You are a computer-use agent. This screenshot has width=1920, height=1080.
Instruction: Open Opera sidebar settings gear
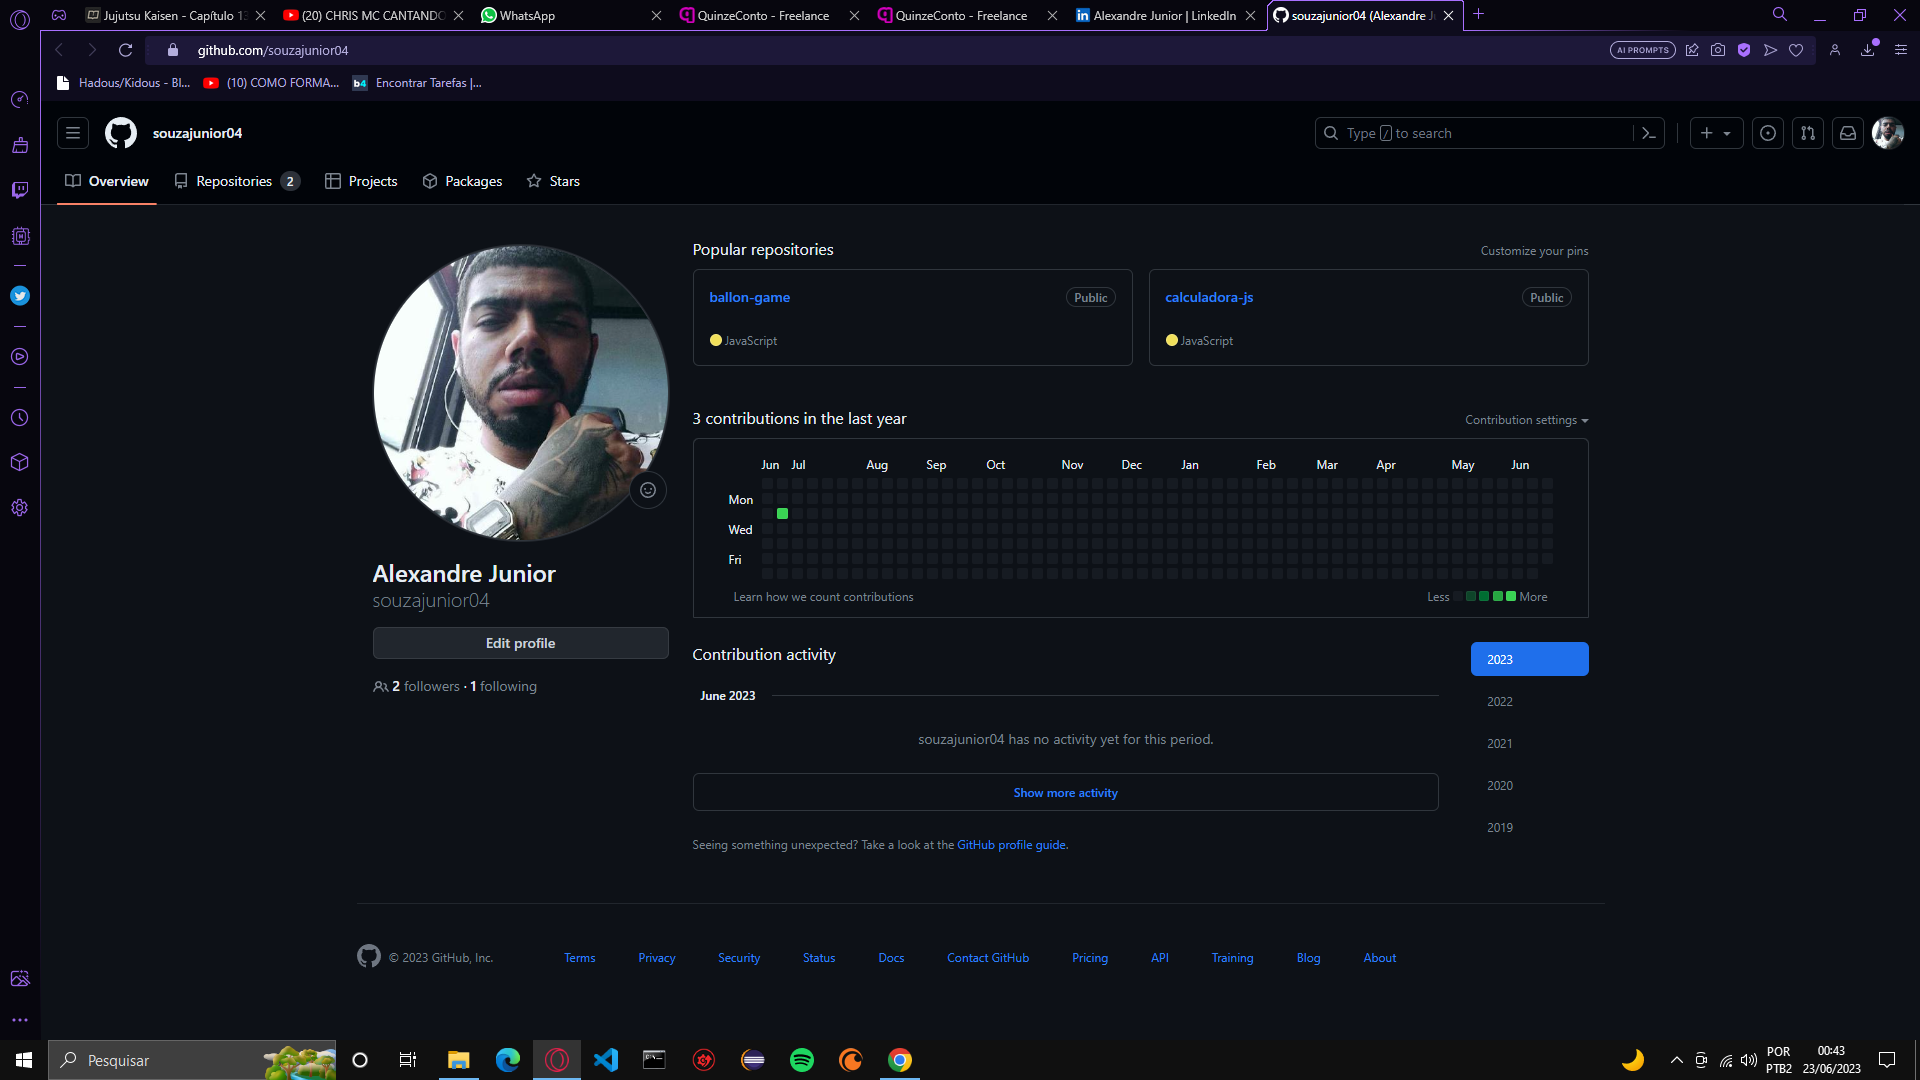20,508
